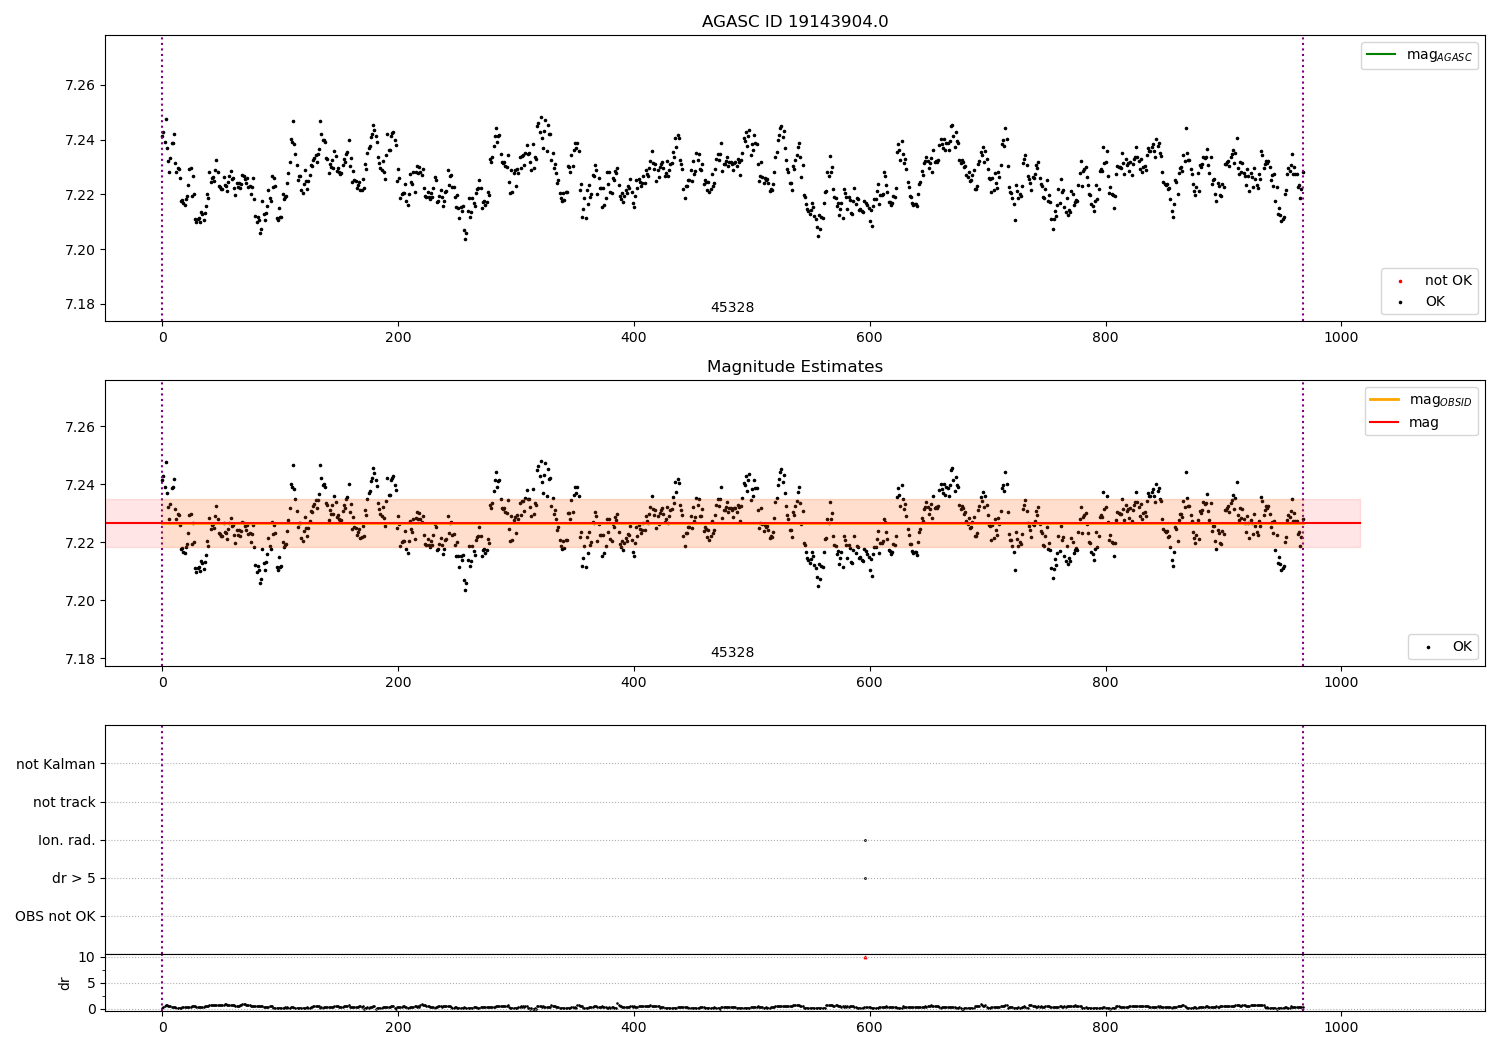Select the 'not OK' legend entry in top panel
The image size is (1500, 1050).
[x=1433, y=281]
